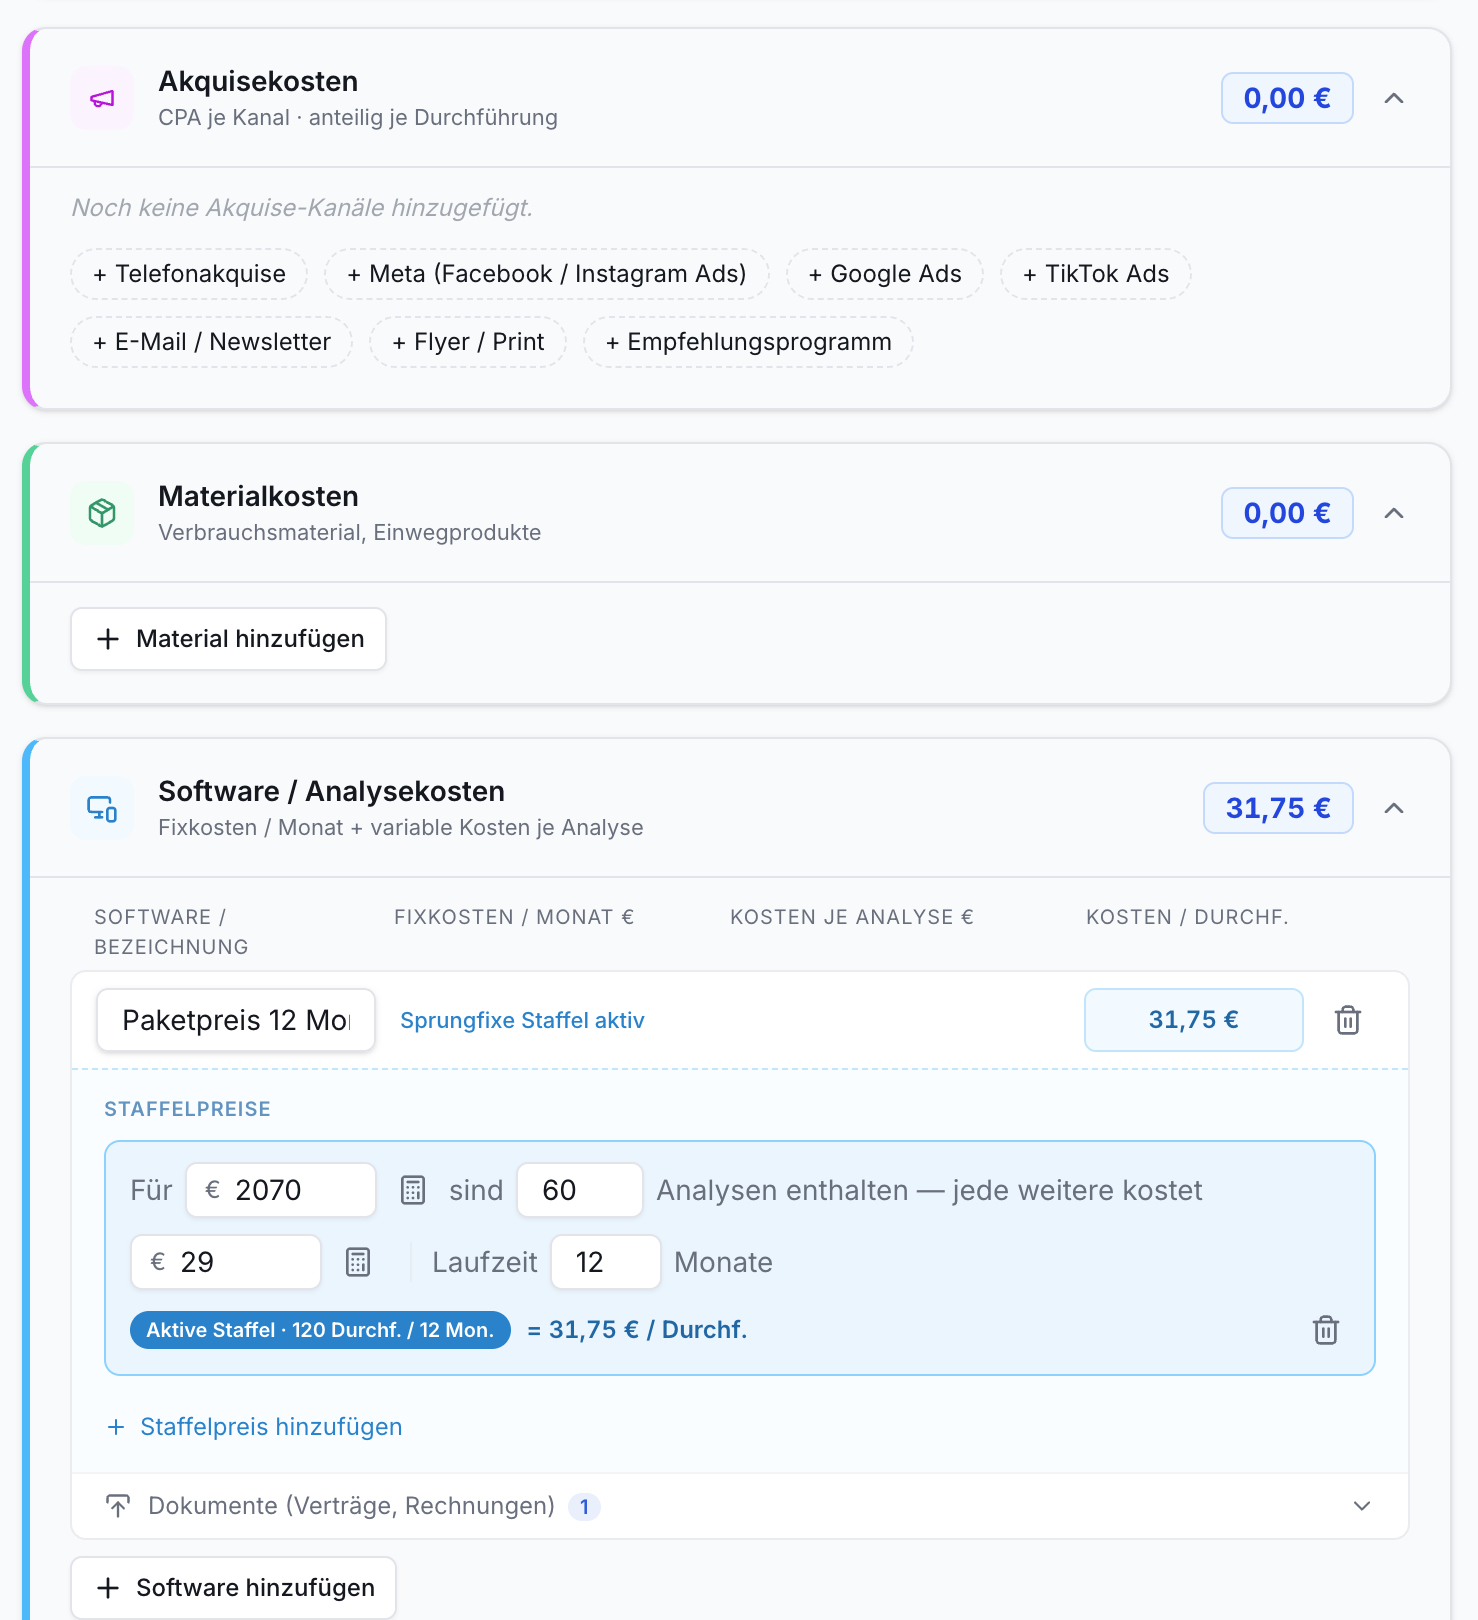Click the STAFFELPREISE heading

point(188,1109)
